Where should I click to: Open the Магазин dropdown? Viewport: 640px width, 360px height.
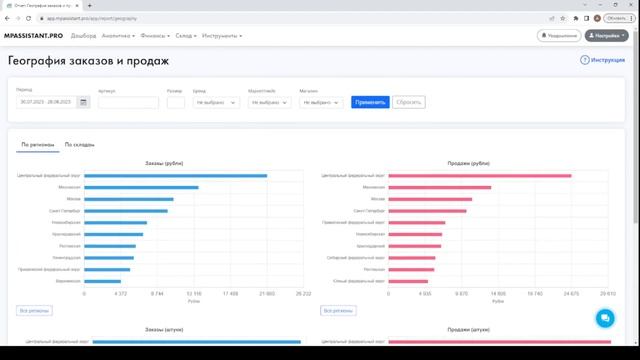(x=321, y=102)
